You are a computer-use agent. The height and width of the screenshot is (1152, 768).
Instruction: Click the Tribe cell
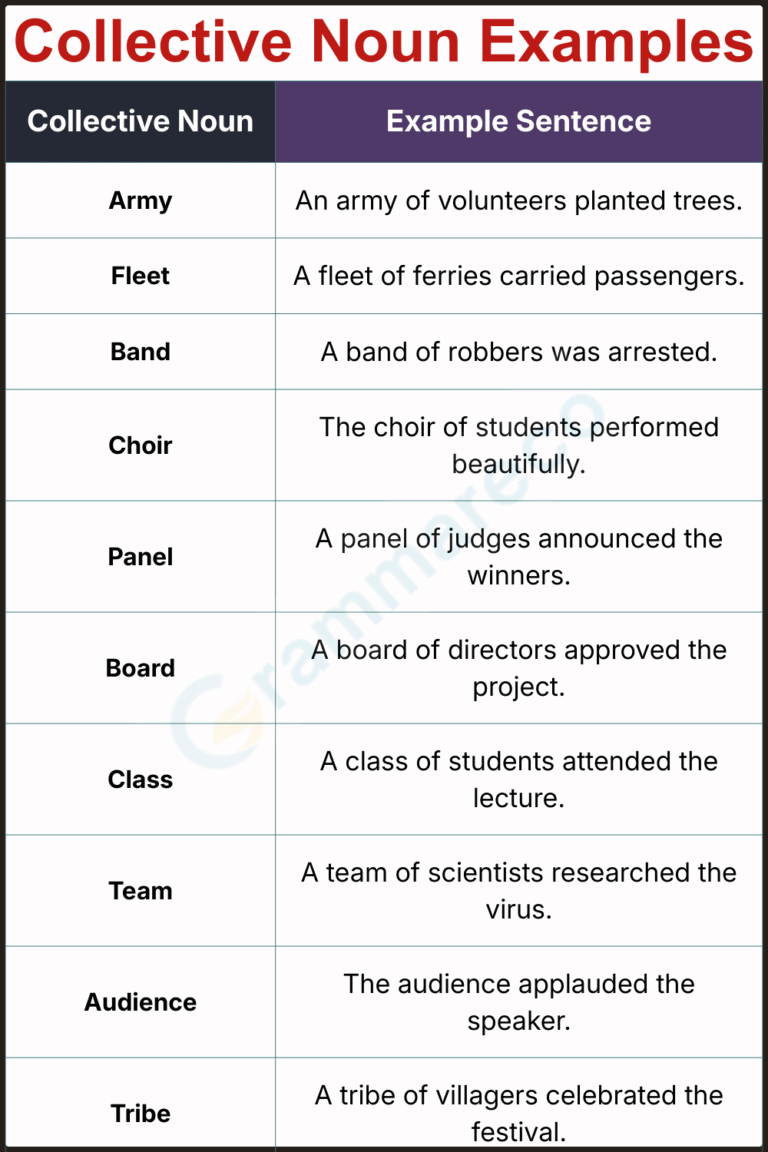(x=140, y=1104)
